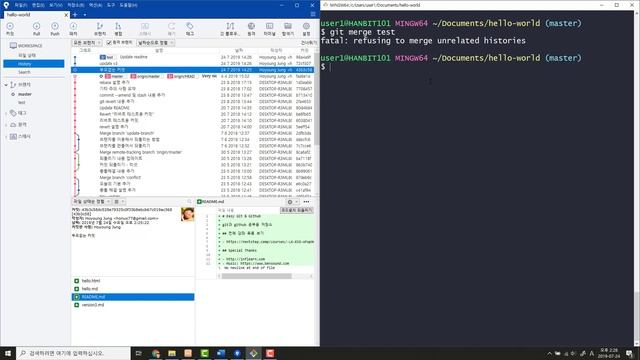Image resolution: width=640 pixels, height=360 pixels.
Task: Open the Repository menu in SourceTree
Action: point(76,5)
